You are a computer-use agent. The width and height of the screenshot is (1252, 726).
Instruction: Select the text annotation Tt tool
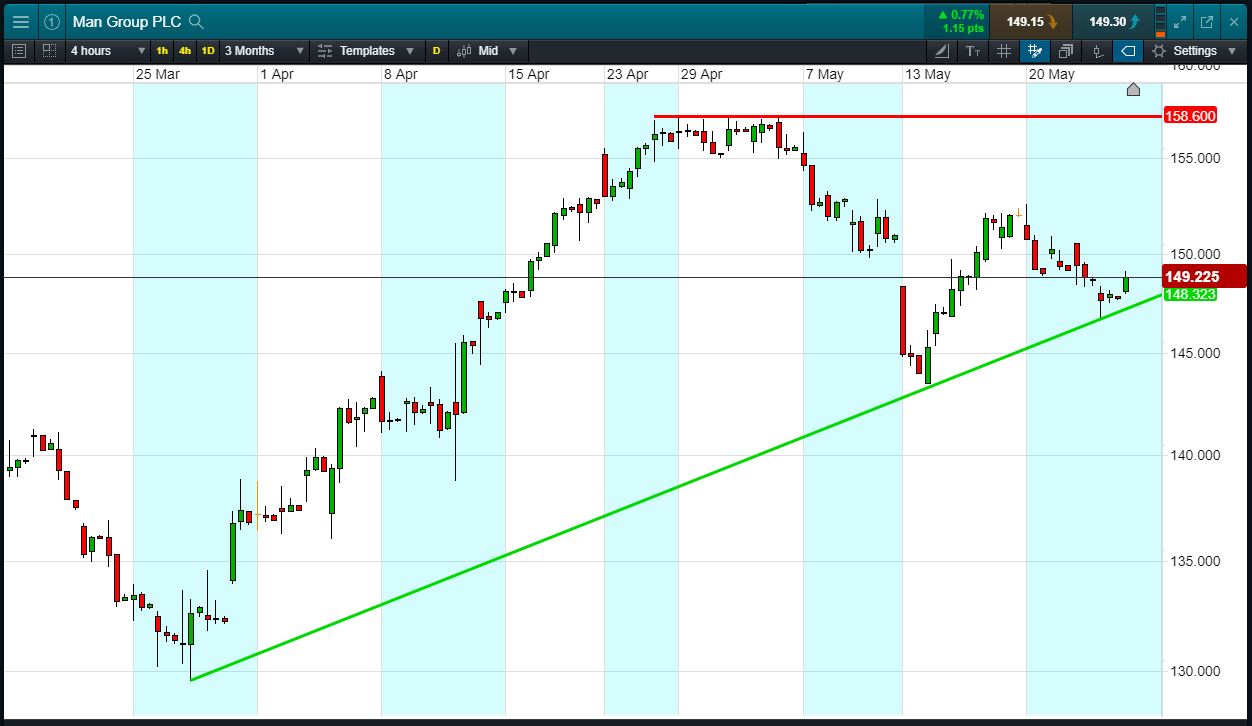(974, 51)
